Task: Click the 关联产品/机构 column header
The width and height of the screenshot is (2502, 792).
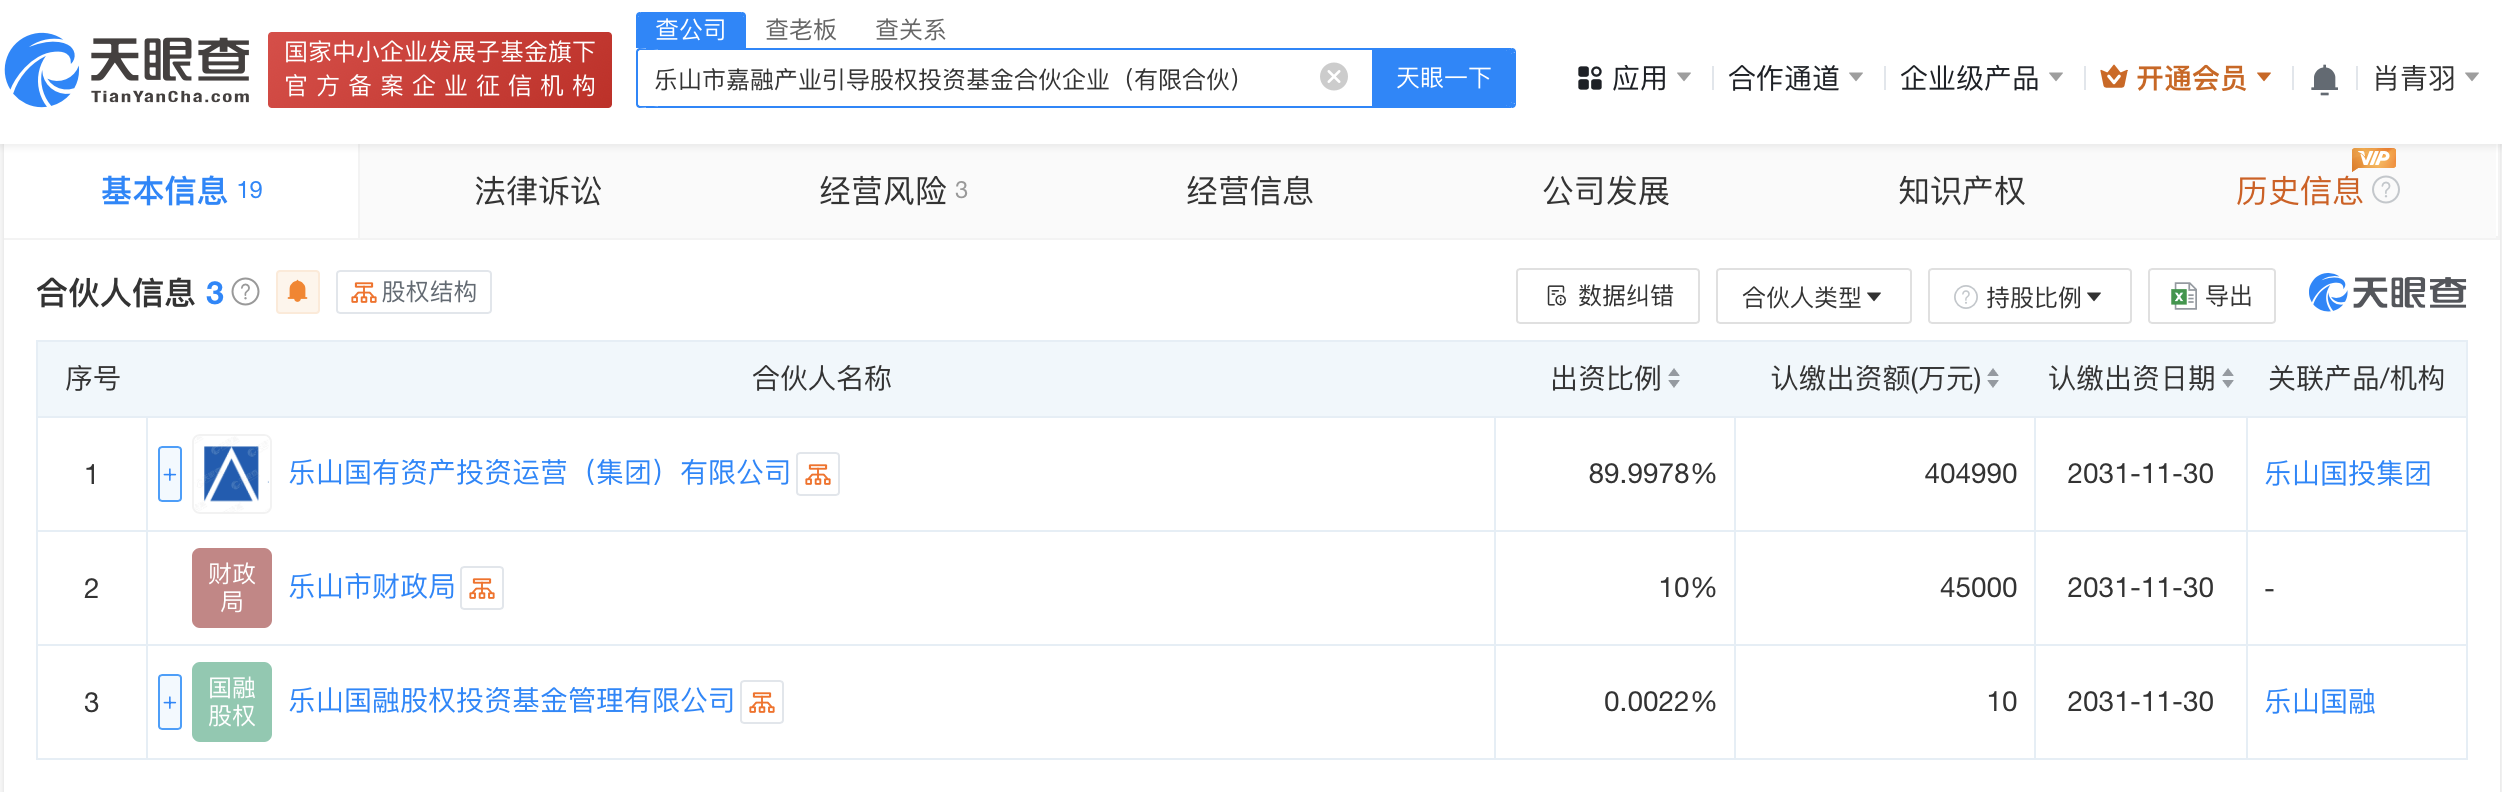Action: tap(2357, 378)
